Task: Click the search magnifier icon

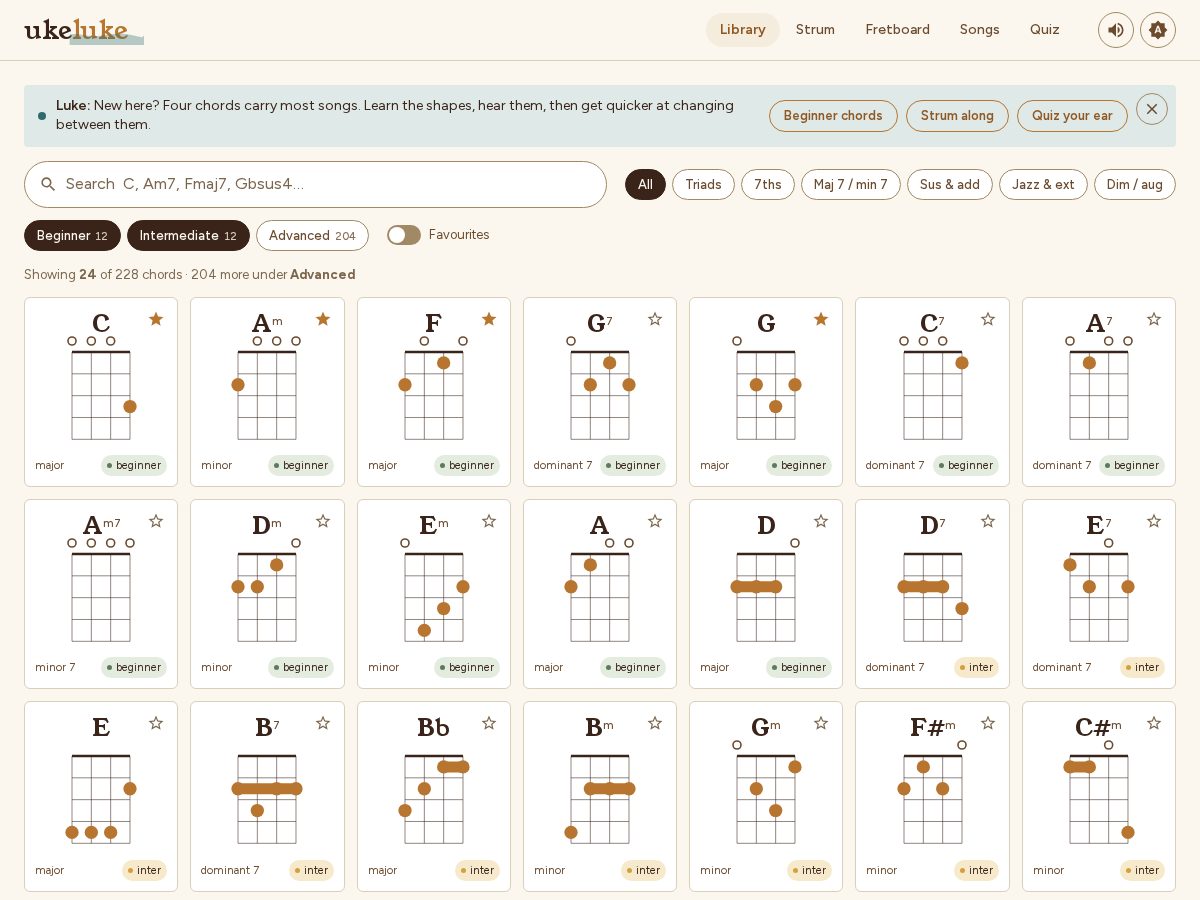Action: coord(48,184)
